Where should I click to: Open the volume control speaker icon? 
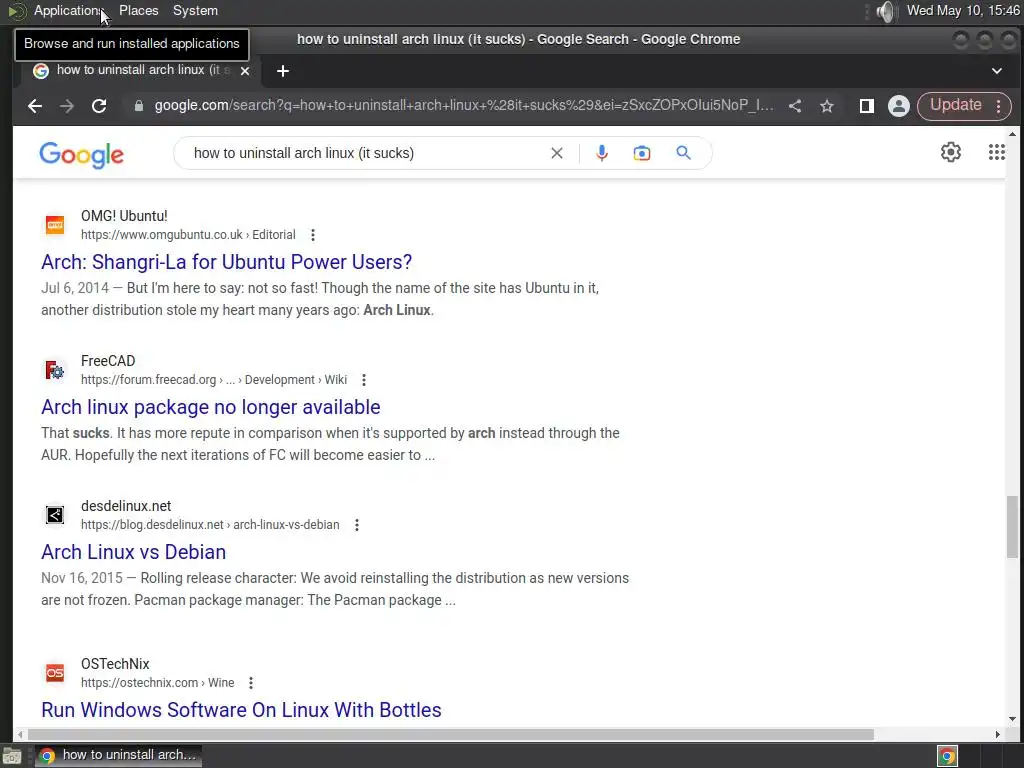(886, 11)
